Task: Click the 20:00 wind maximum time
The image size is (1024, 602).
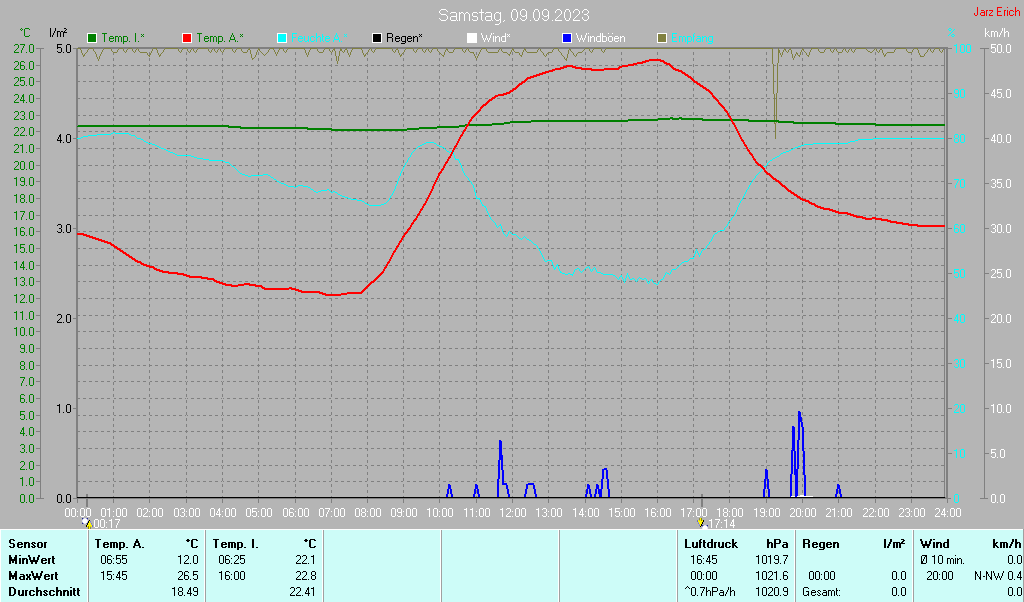Action: tap(940, 576)
